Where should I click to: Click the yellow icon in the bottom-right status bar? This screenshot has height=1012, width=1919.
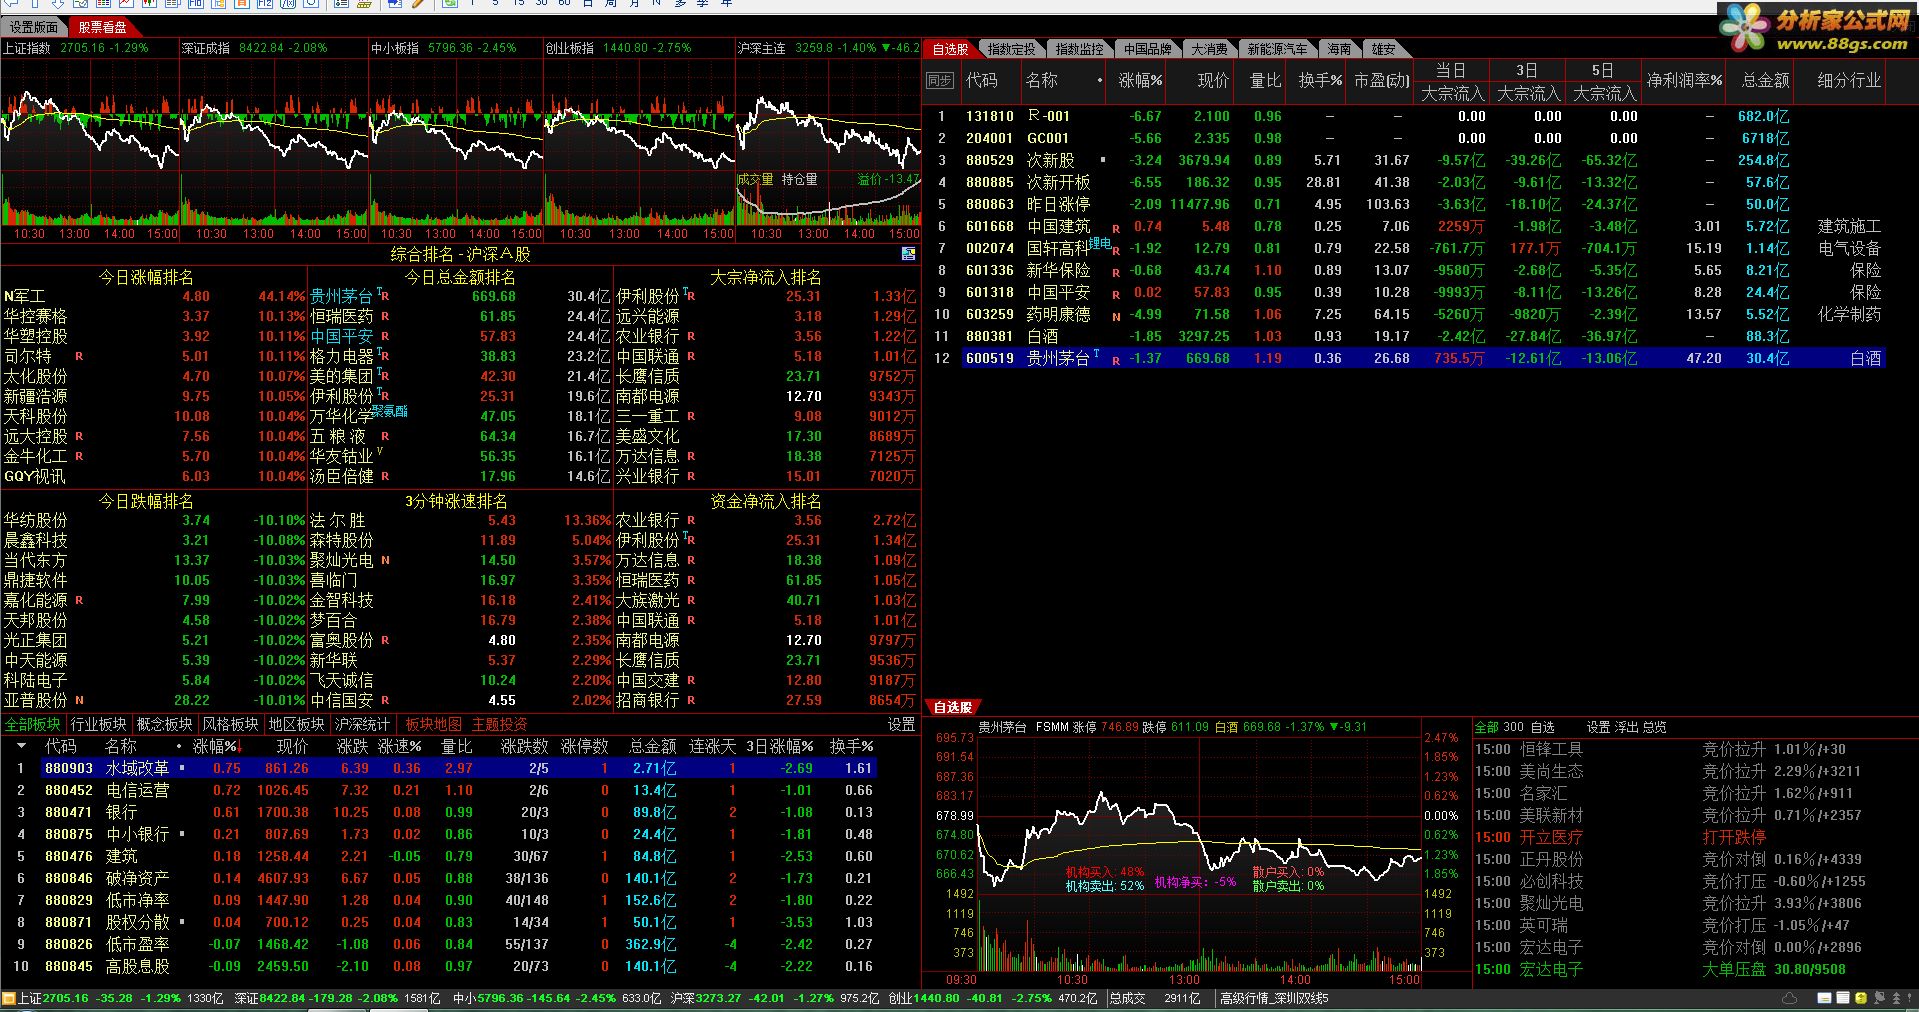coord(1861,998)
